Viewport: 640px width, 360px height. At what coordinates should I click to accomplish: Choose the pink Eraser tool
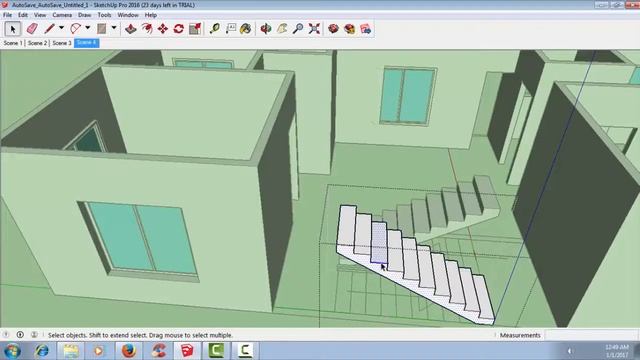[32, 29]
